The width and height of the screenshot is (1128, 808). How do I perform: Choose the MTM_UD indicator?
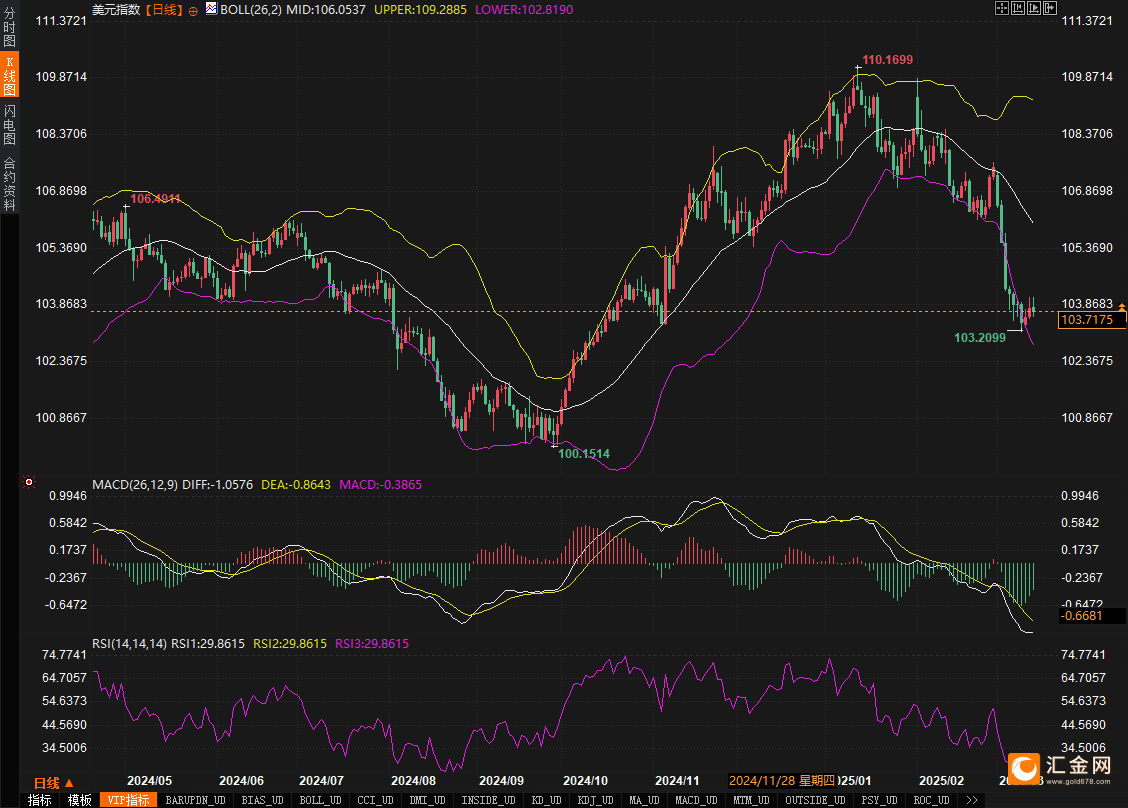(x=751, y=800)
